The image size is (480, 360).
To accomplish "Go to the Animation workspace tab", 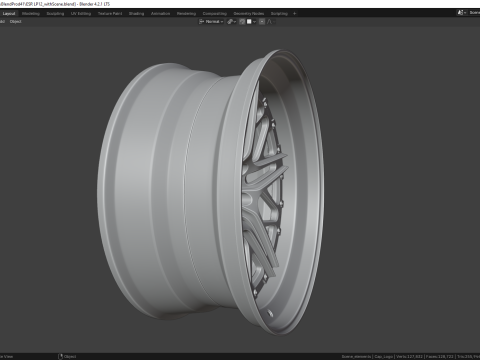I will (161, 14).
